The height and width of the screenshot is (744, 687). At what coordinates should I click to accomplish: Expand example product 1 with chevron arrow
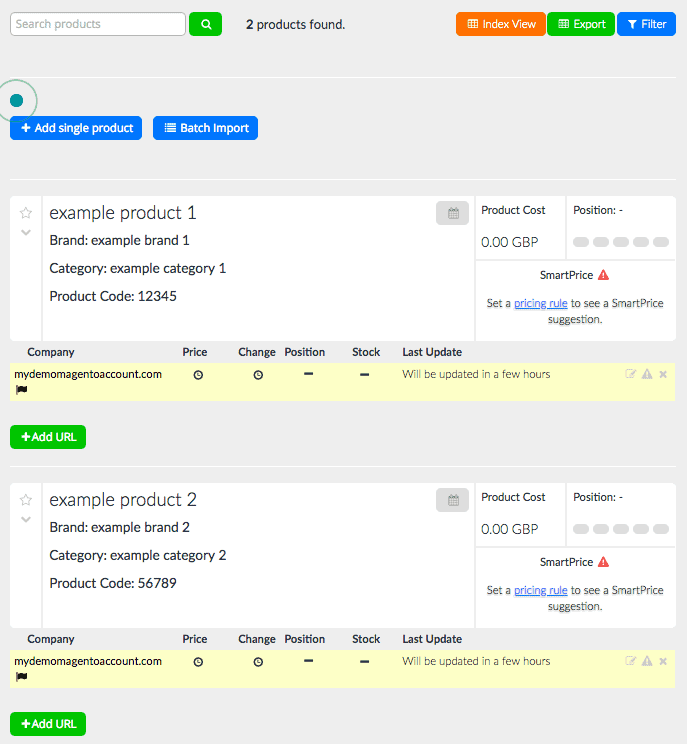[x=26, y=233]
